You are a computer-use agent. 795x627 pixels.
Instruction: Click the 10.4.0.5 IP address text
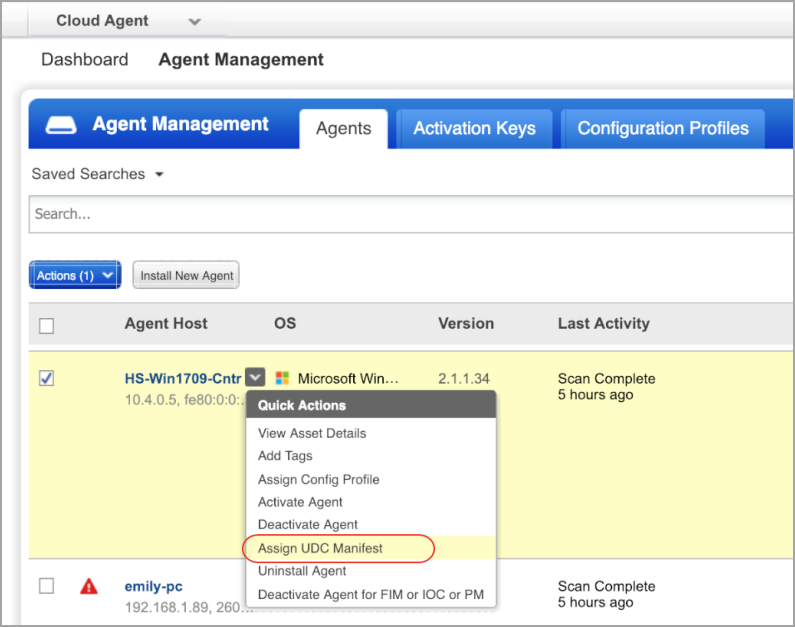click(x=151, y=400)
